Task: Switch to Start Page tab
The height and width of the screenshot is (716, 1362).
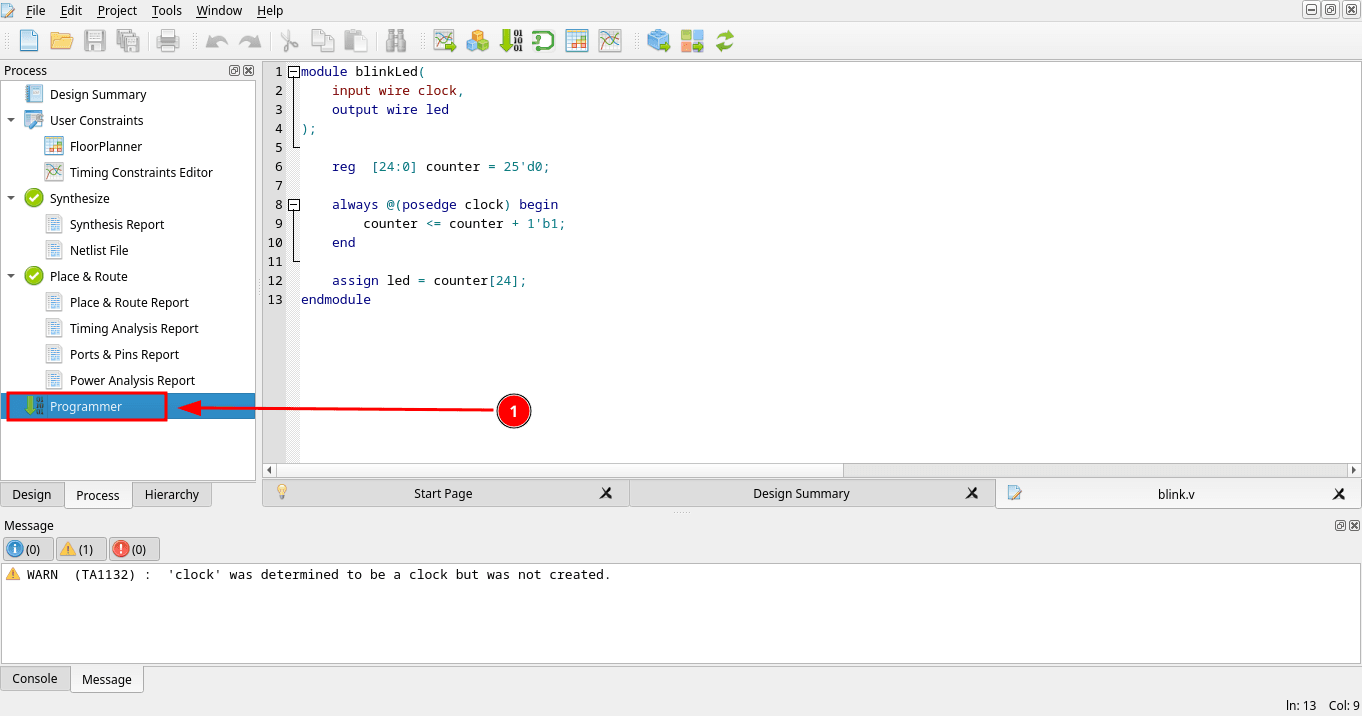Action: click(446, 493)
